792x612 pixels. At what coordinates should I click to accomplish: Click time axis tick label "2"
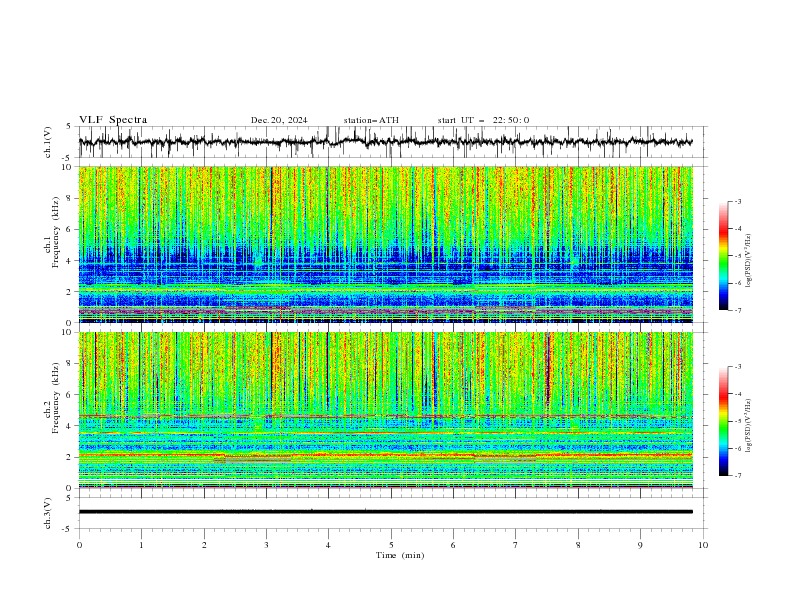pyautogui.click(x=204, y=545)
